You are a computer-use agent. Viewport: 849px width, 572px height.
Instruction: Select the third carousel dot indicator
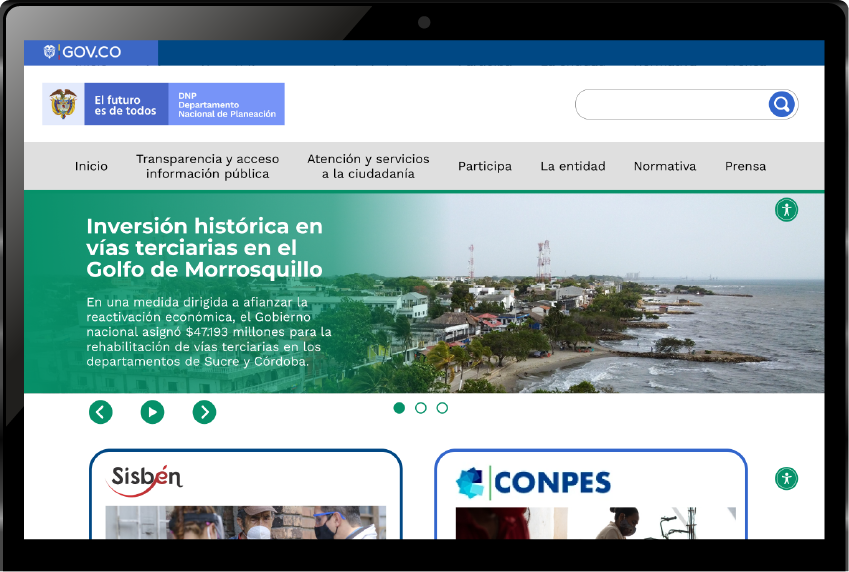(x=442, y=408)
